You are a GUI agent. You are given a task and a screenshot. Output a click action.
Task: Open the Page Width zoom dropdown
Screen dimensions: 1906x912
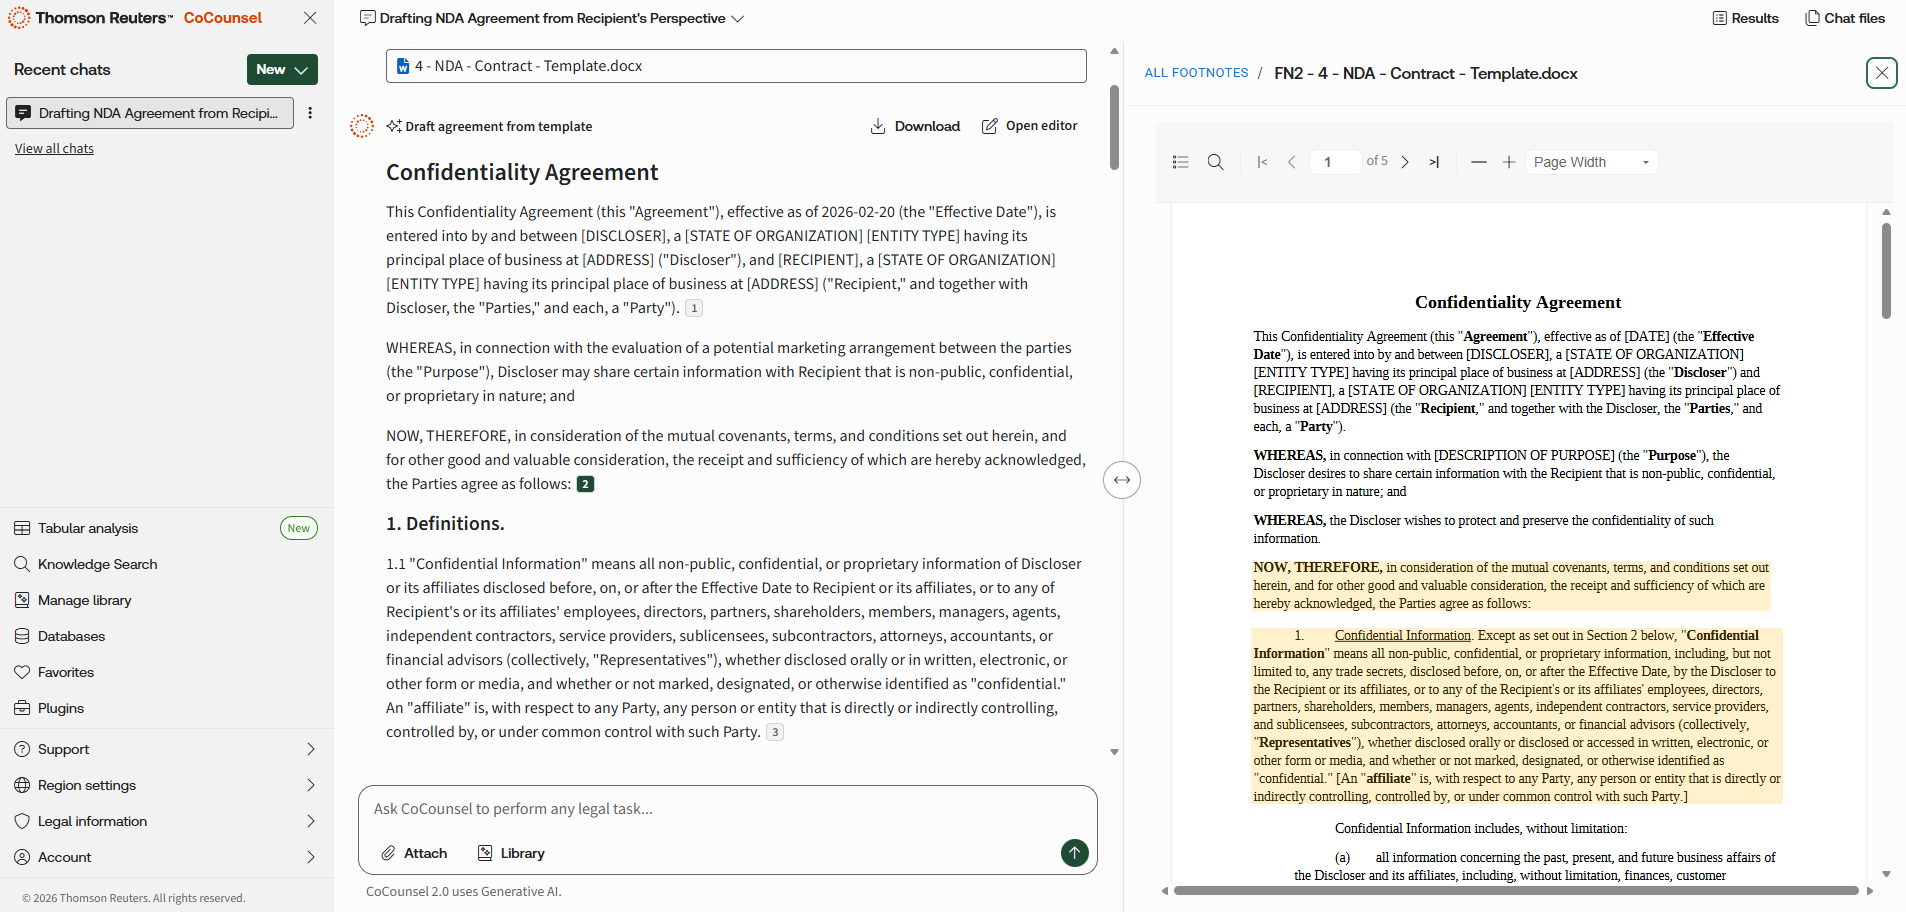(1591, 162)
